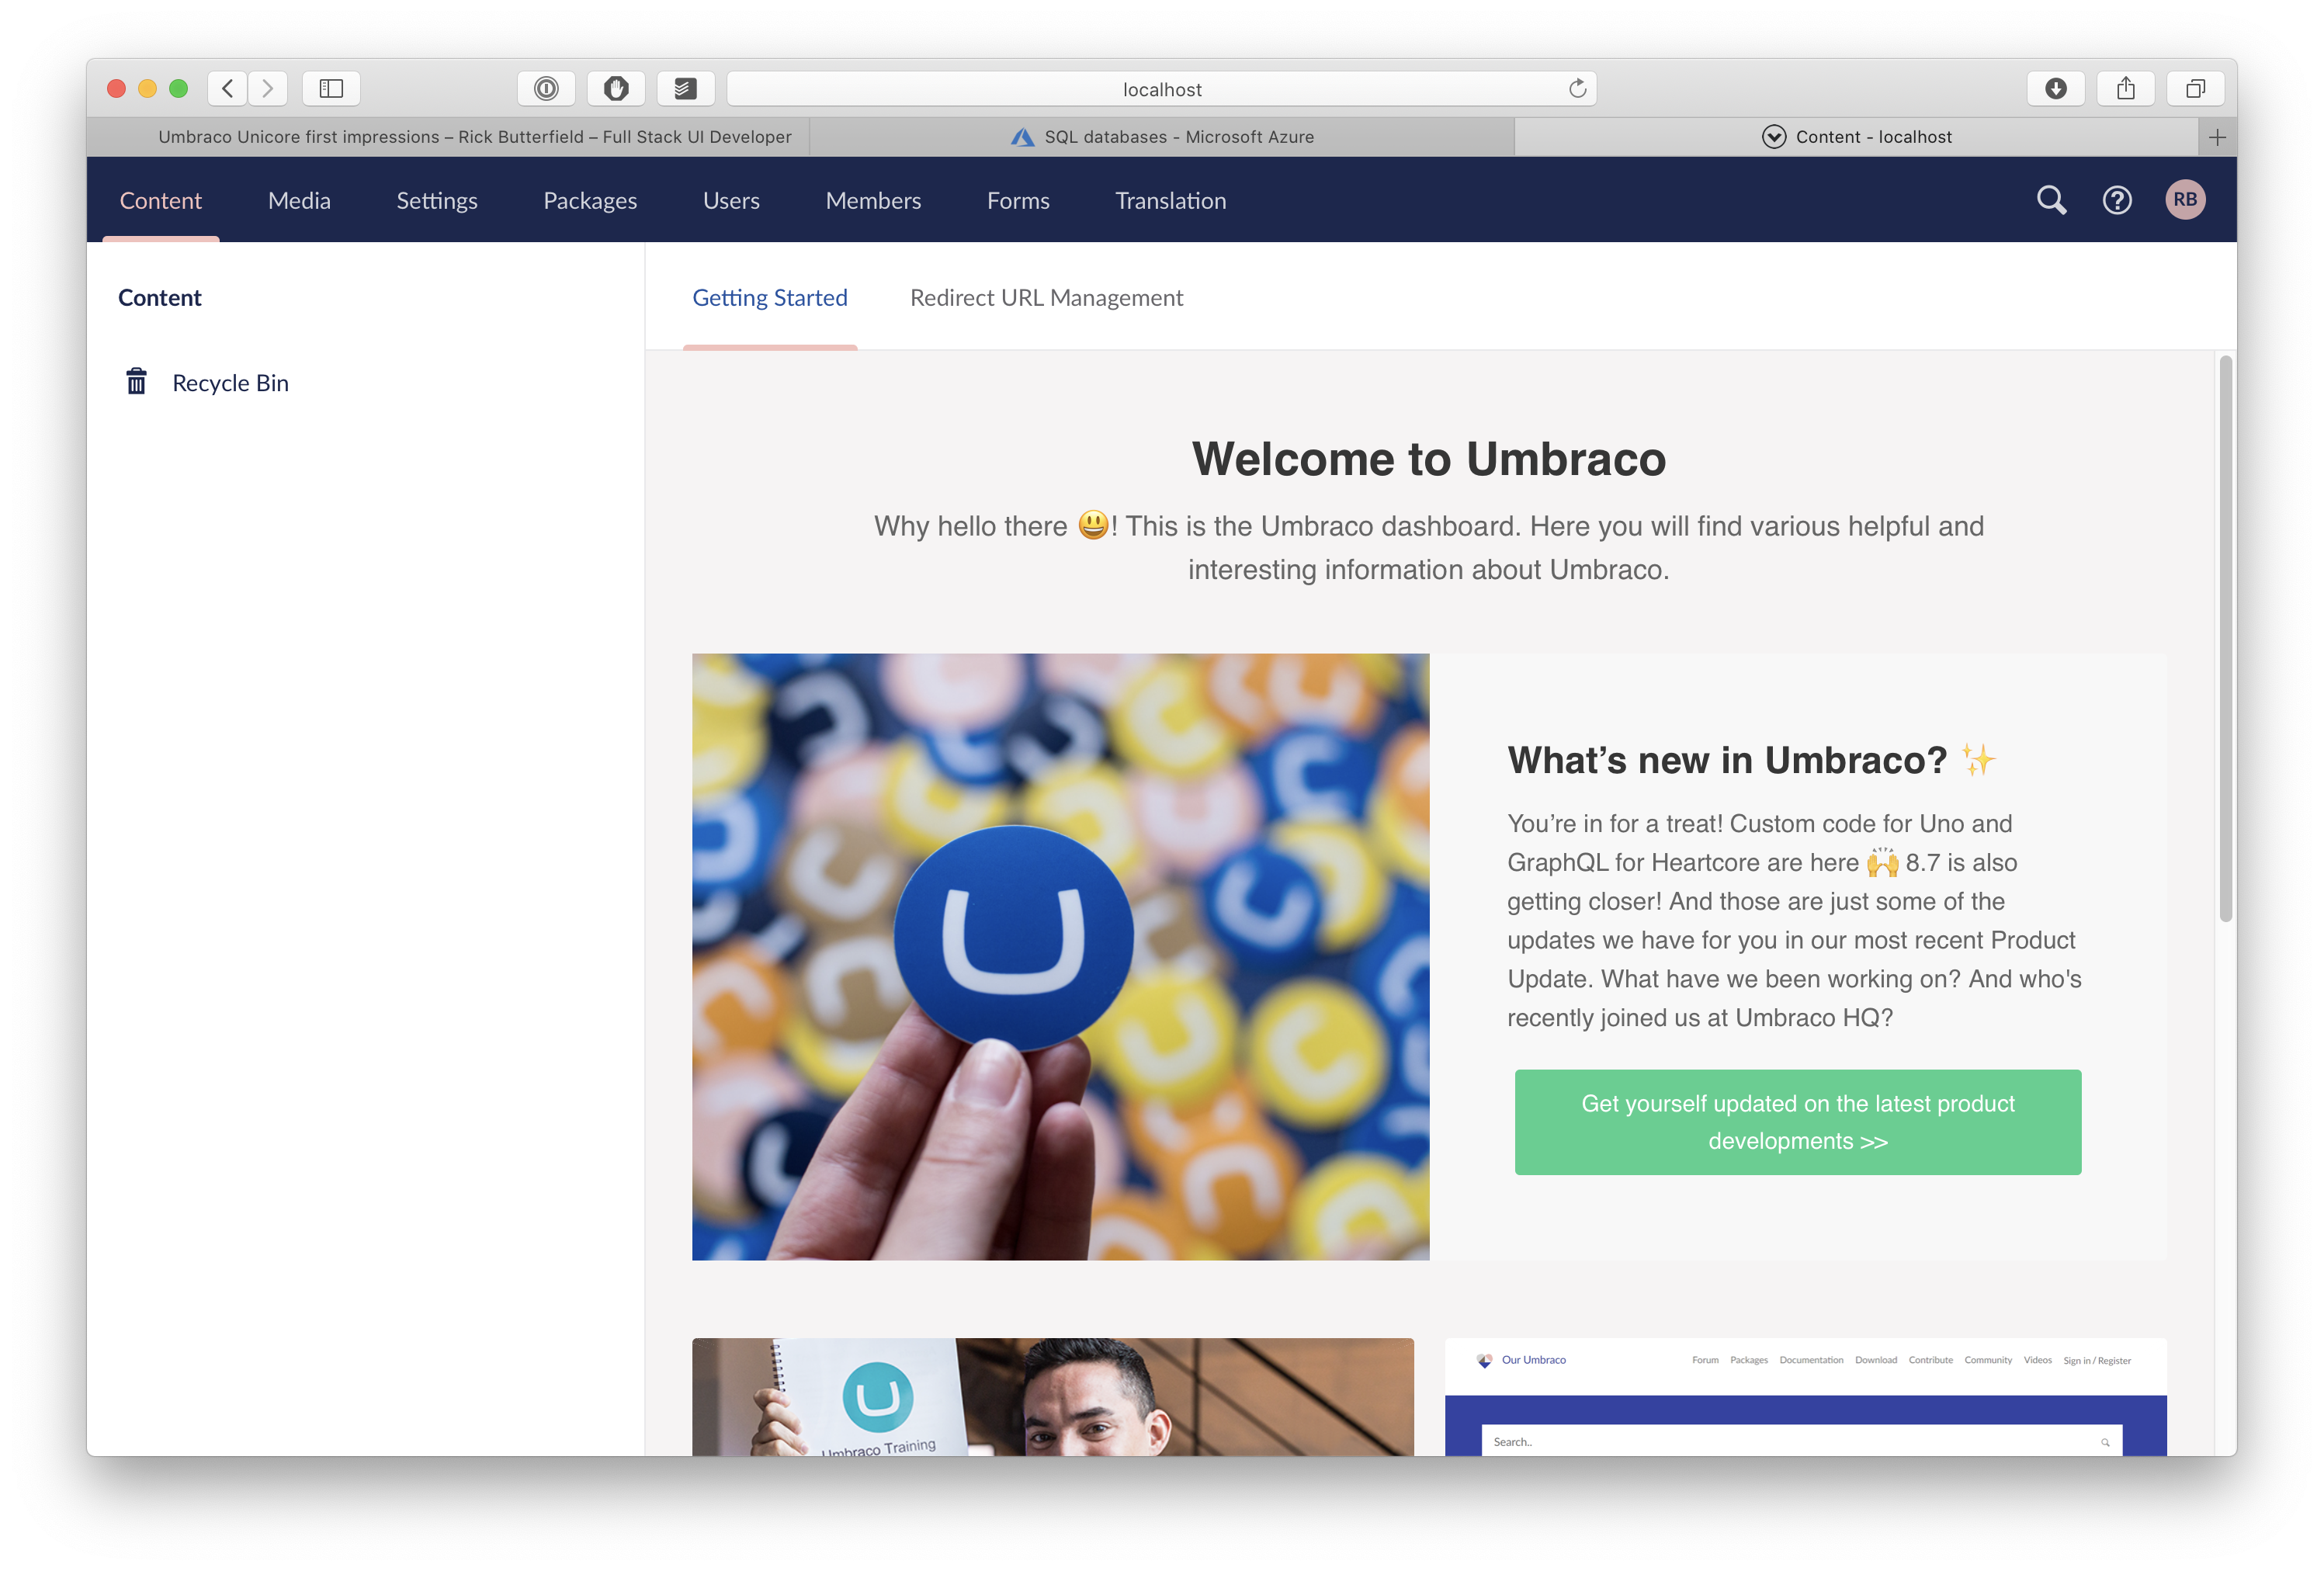This screenshot has height=1571, width=2324.
Task: Open Umbraco help with the question mark icon
Action: click(x=2117, y=199)
